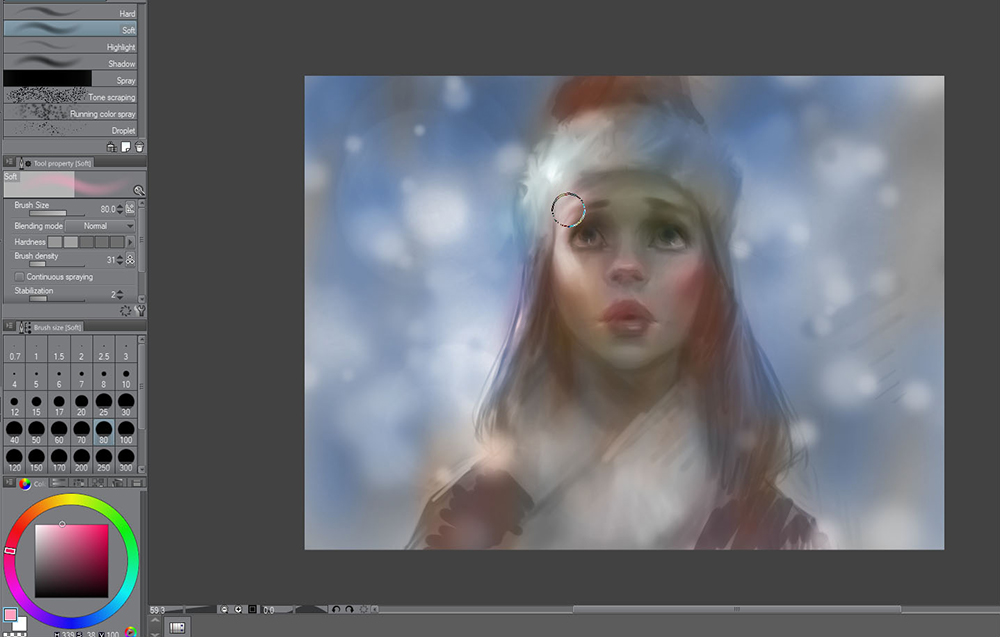Click the pink main color swatch

point(10,614)
